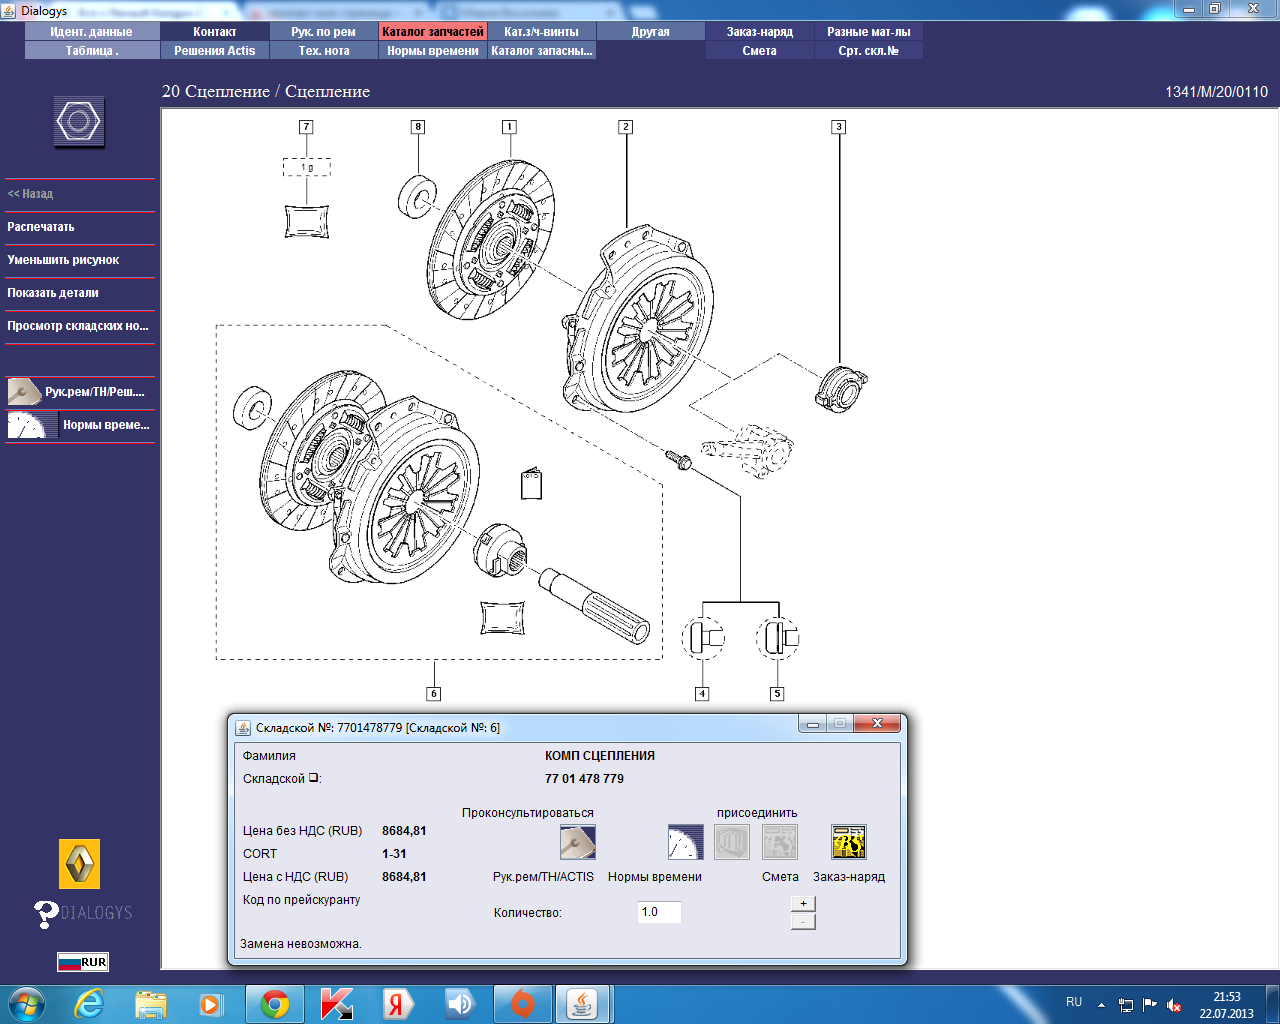Viewport: 1280px width, 1024px height.
Task: Open the Кат.з/ч-винты tab
Action: [542, 32]
